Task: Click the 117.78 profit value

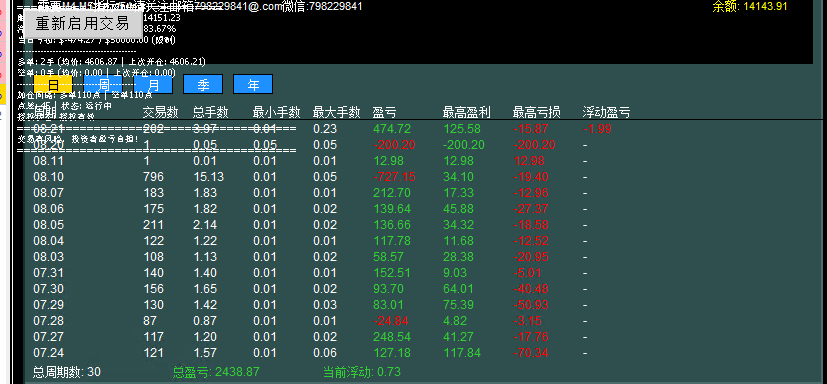Action: [392, 241]
